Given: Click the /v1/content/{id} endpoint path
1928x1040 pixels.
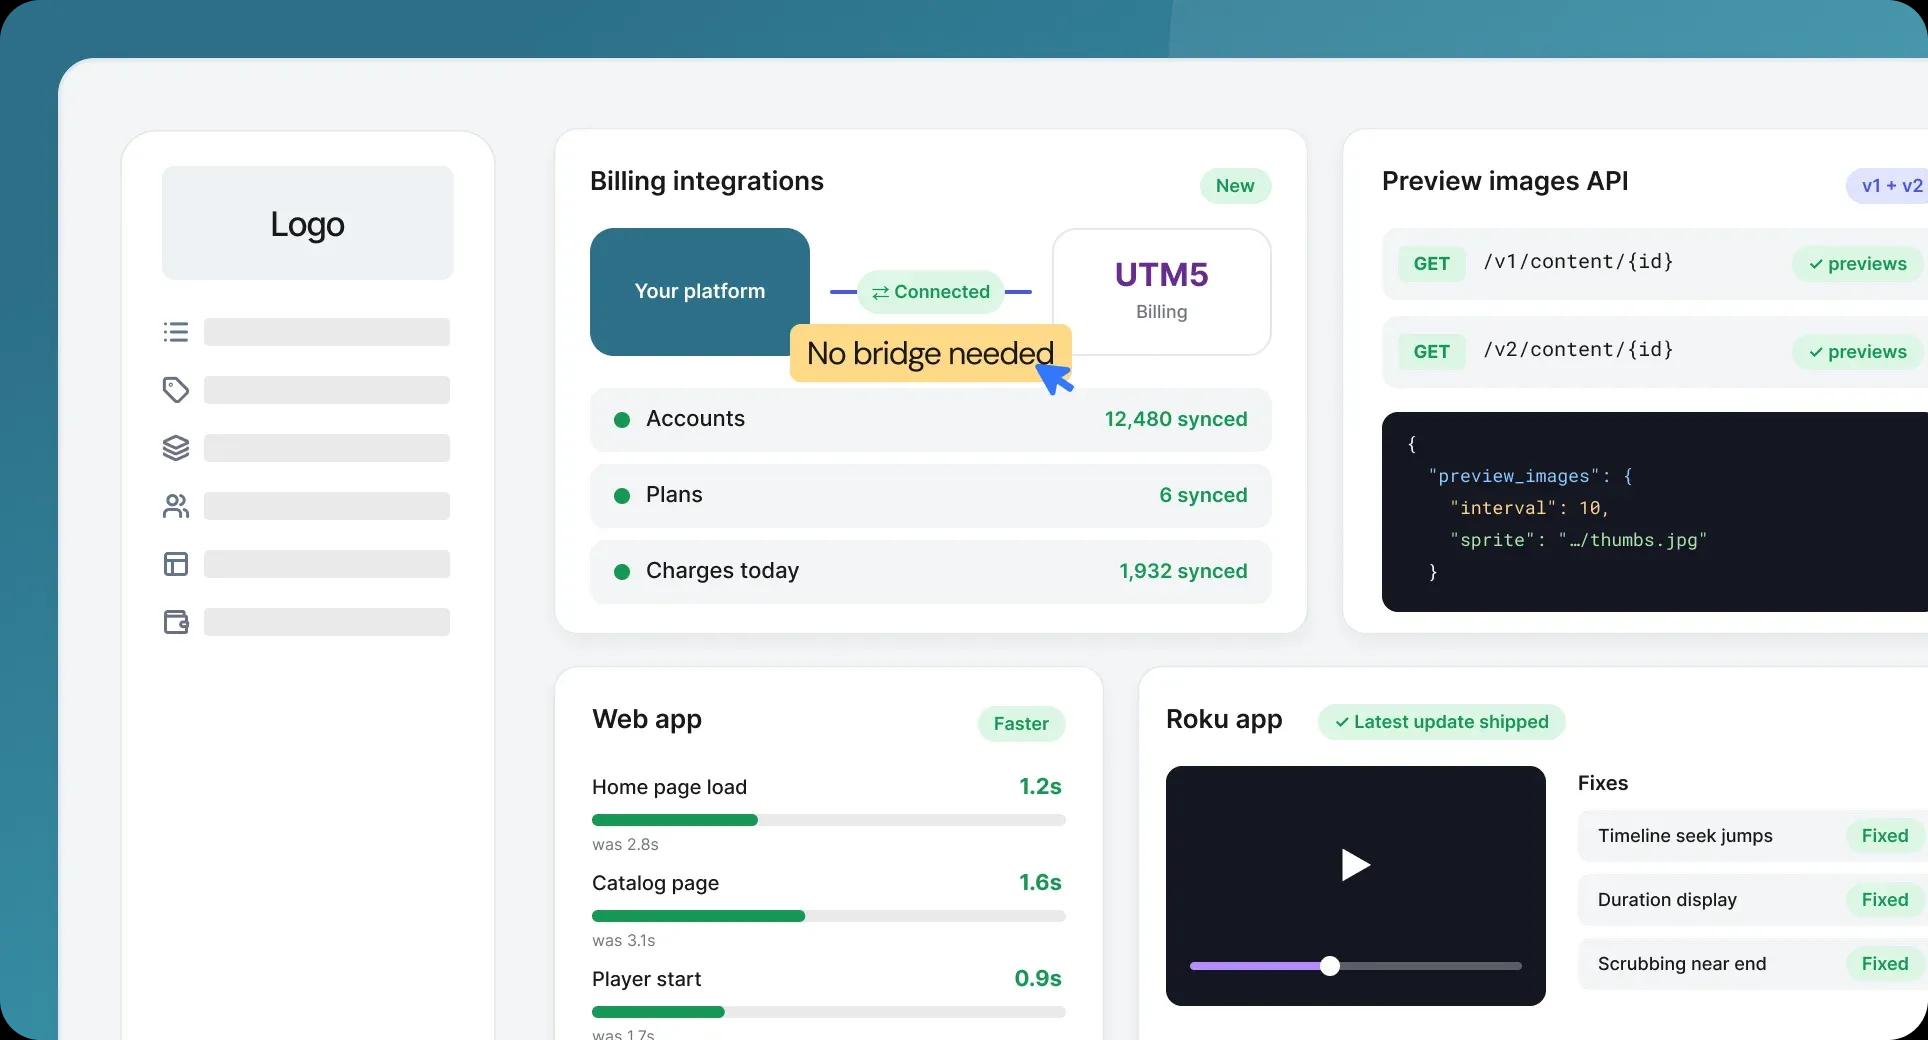Looking at the screenshot, I should tap(1578, 262).
